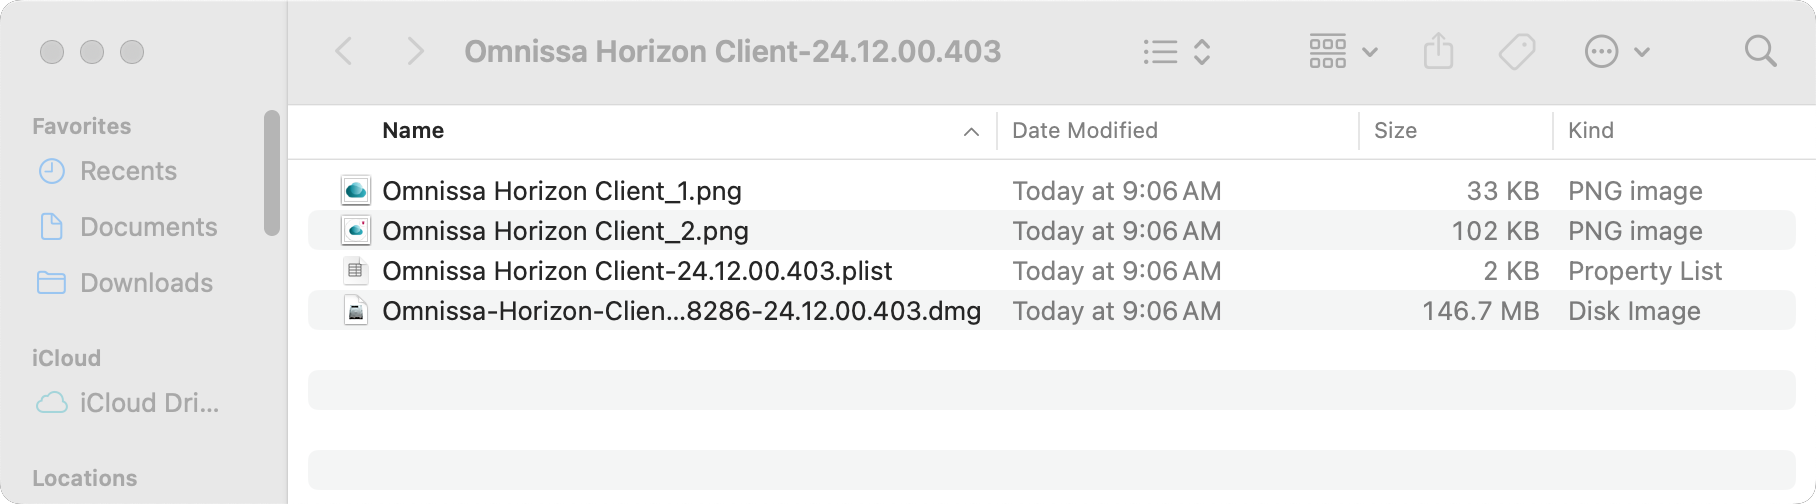Sort files by Date Modified column

(1085, 130)
